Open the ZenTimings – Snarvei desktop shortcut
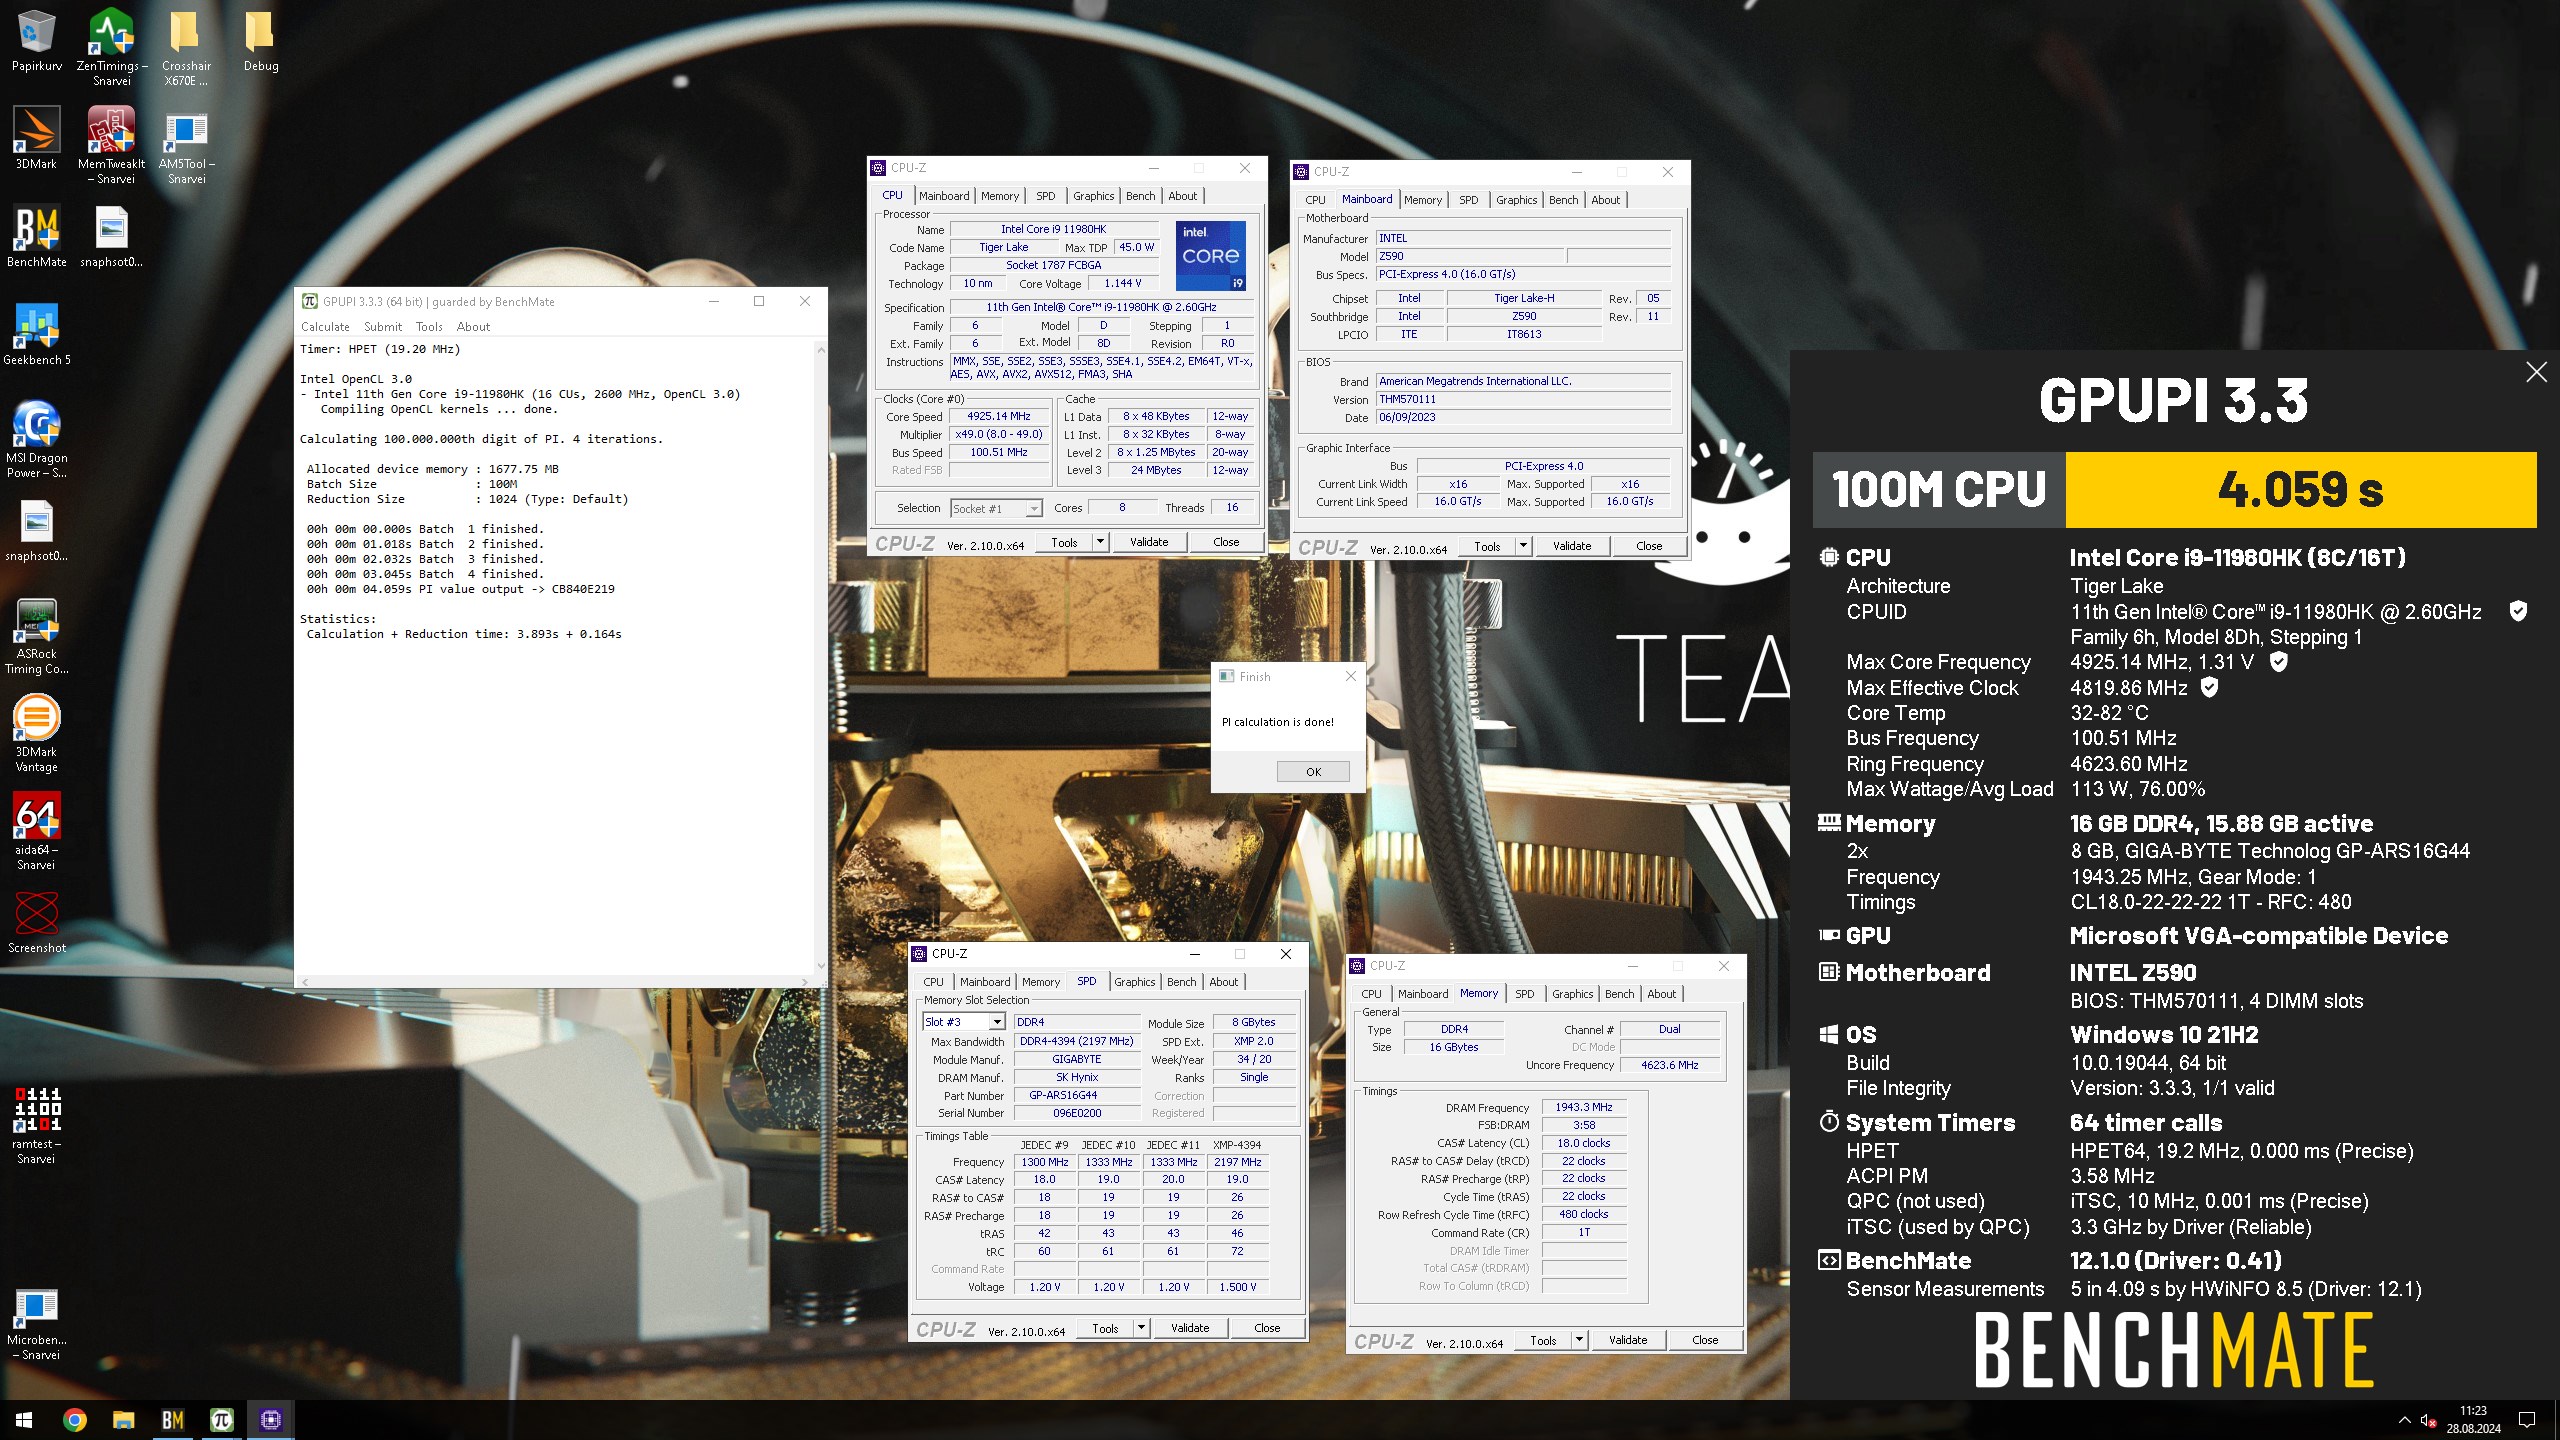The height and width of the screenshot is (1440, 2560). (x=111, y=46)
